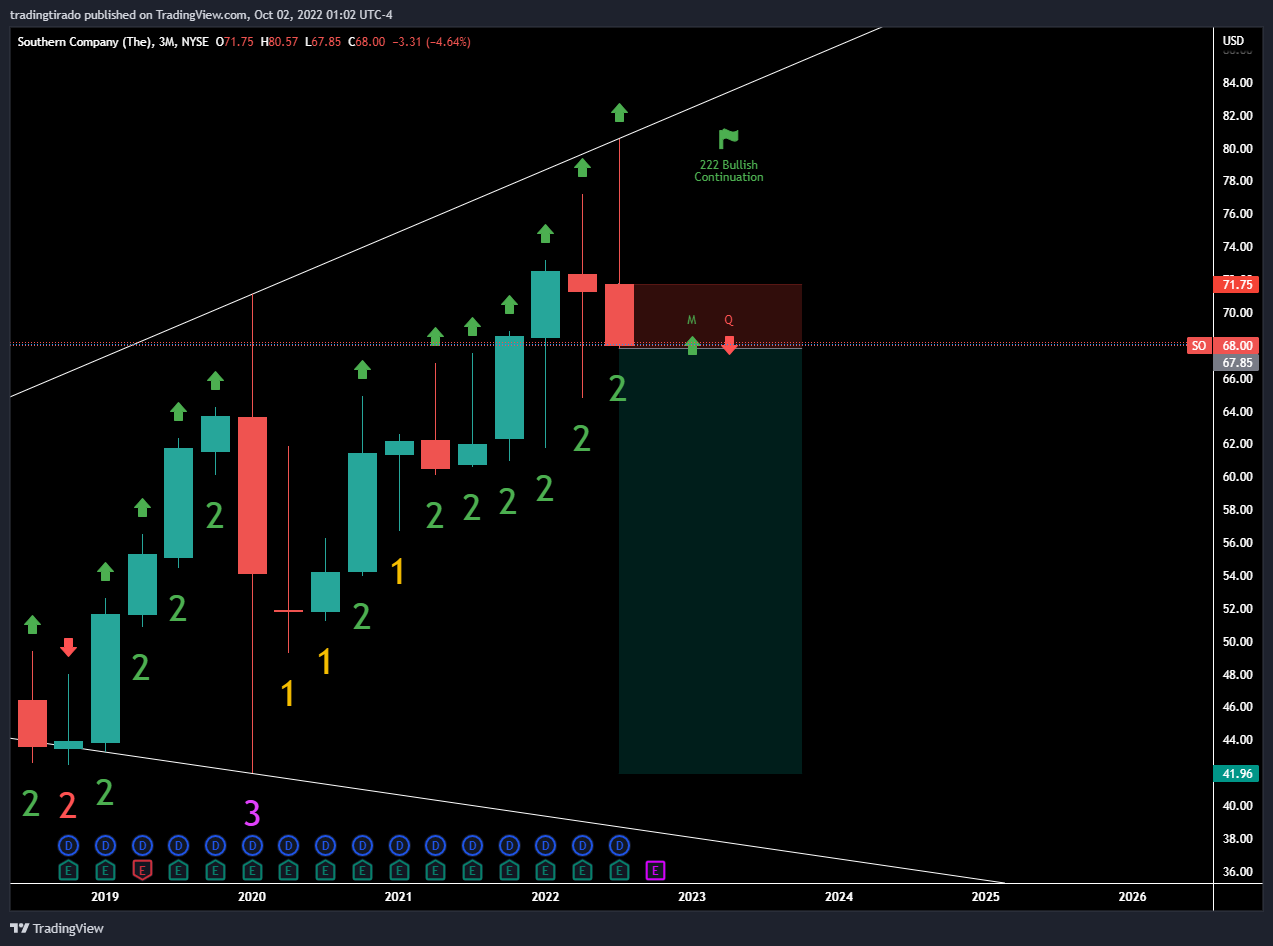The height and width of the screenshot is (946, 1273).
Task: Select the leftmost blue dividend D marker
Action: click(x=68, y=846)
